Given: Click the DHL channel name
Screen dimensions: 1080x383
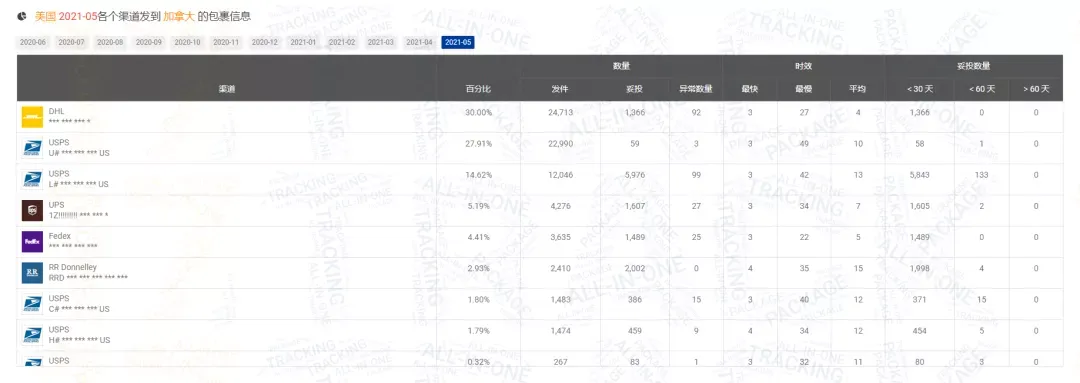Looking at the screenshot, I should click(56, 111).
